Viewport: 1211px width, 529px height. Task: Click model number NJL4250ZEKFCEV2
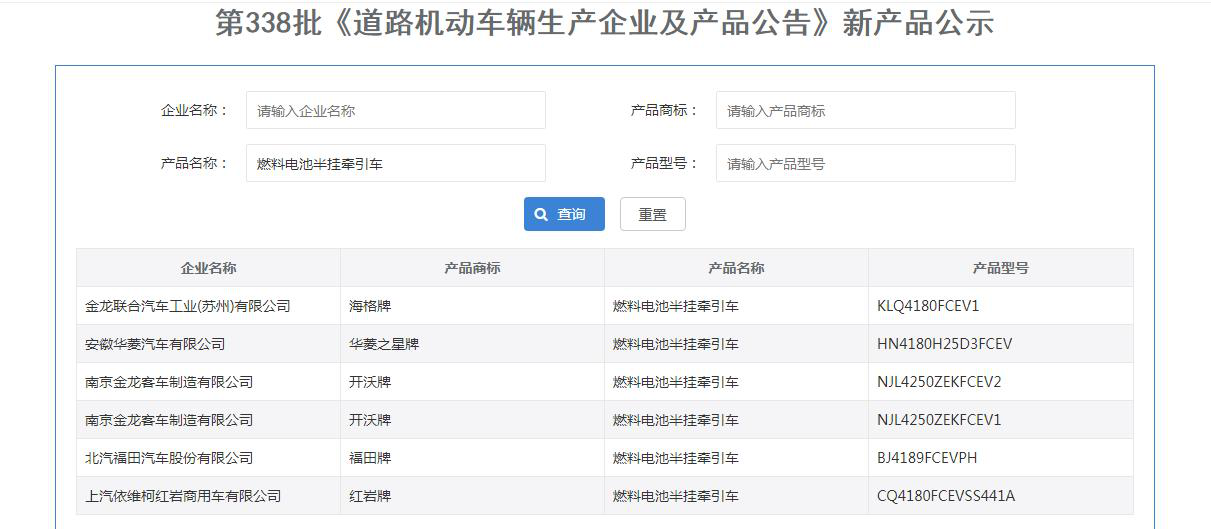coord(939,382)
